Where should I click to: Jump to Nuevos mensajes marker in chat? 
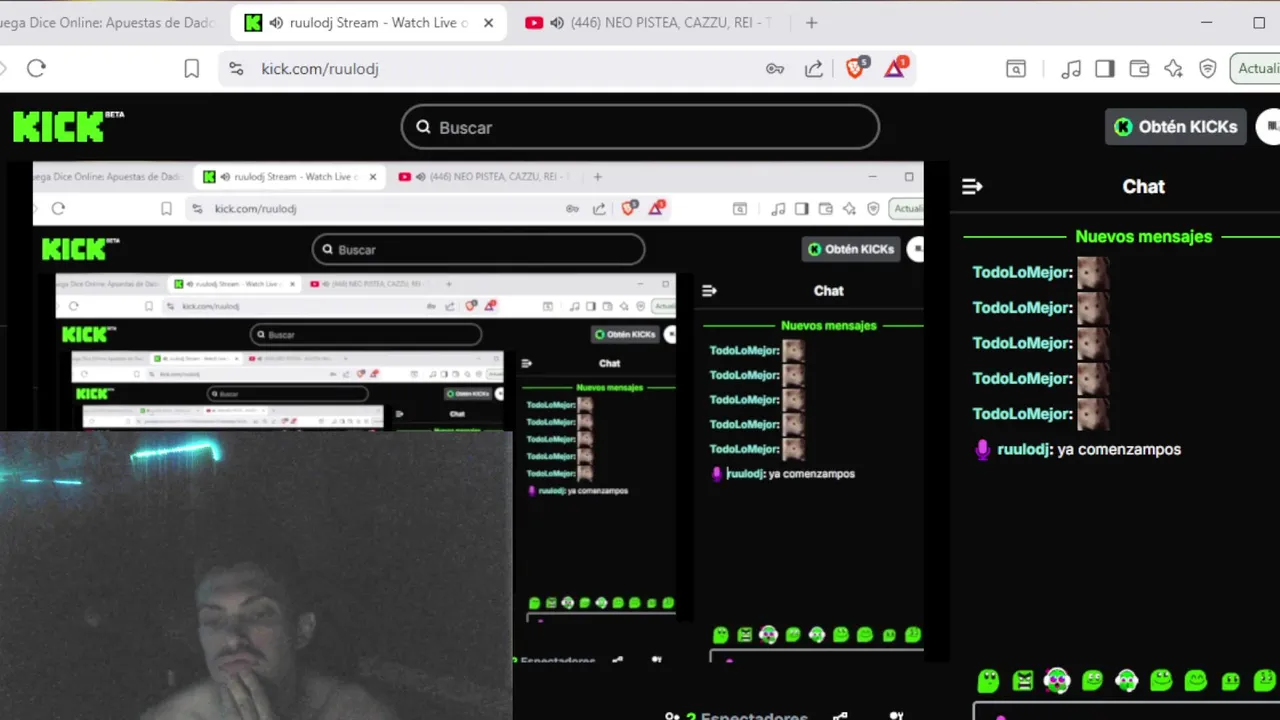point(1143,237)
